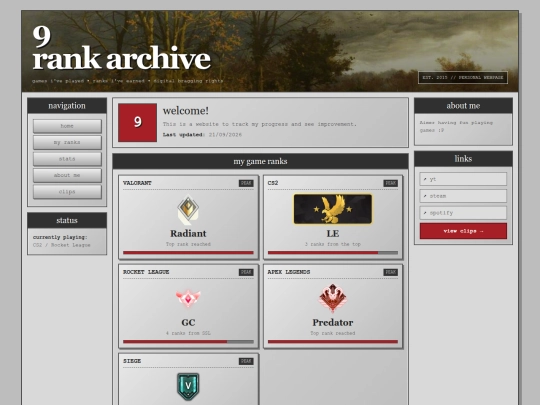Click the Predator rank name
Viewport: 540px width, 405px height.
click(333, 323)
